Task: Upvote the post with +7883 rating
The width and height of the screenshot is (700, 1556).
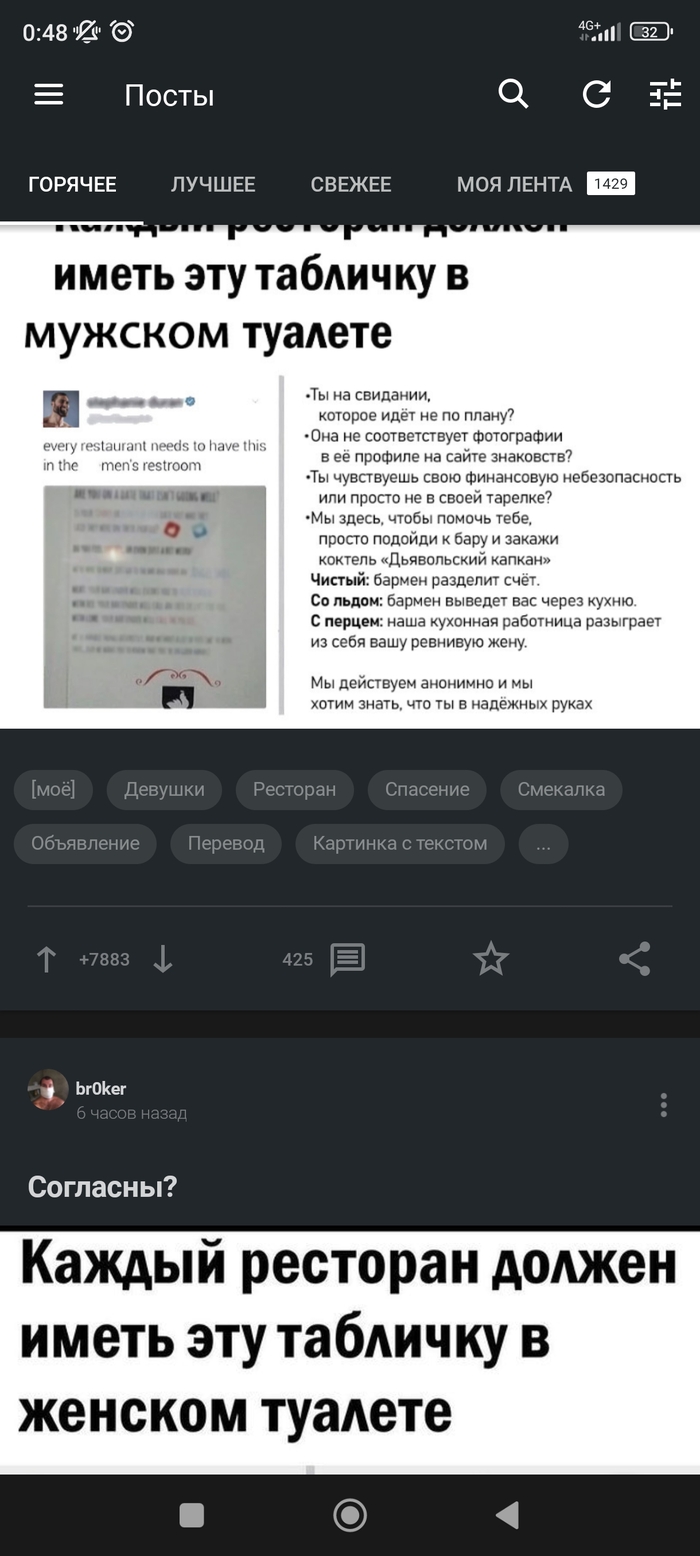Action: coord(46,959)
